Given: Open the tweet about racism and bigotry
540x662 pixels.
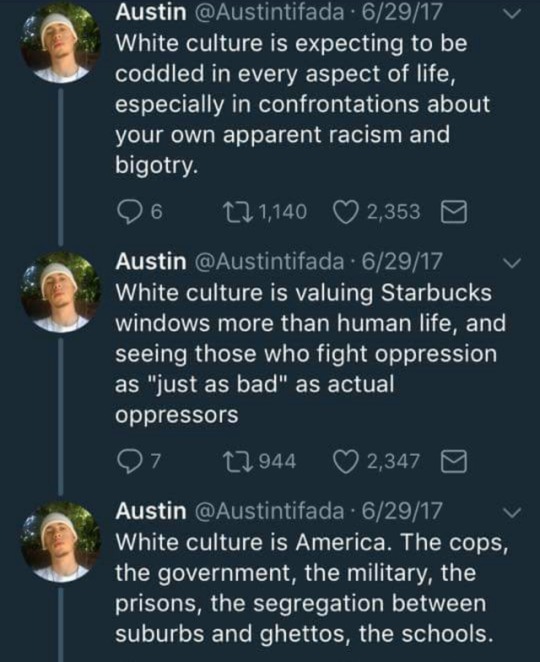Looking at the screenshot, I should [302, 104].
